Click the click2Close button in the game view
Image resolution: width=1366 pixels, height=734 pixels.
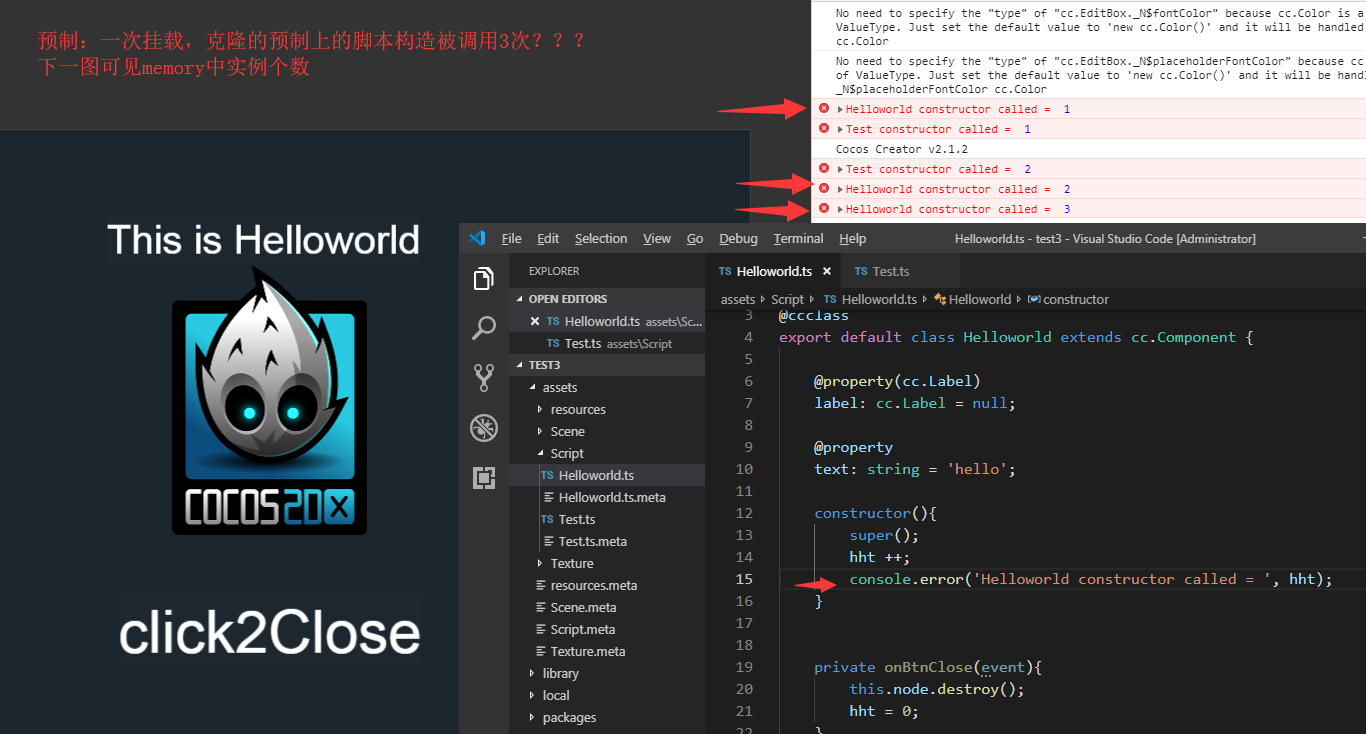(x=269, y=634)
